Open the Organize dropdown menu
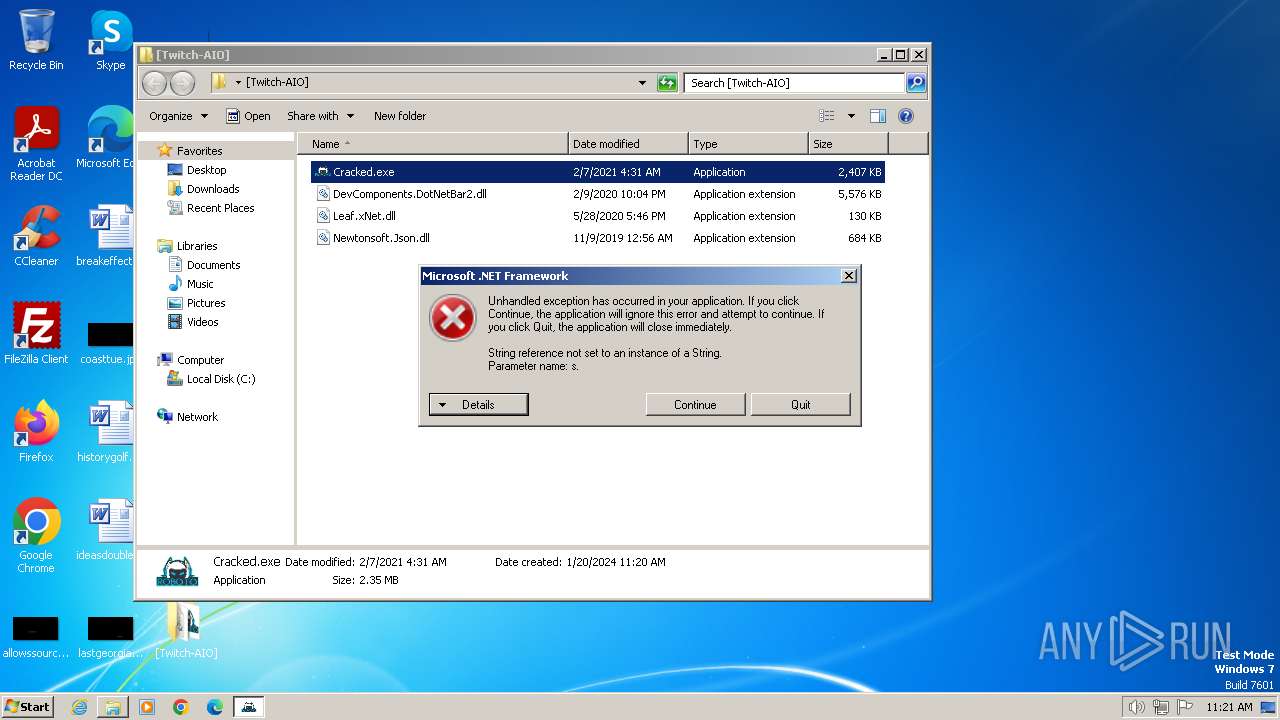Image resolution: width=1280 pixels, height=720 pixels. 179,116
